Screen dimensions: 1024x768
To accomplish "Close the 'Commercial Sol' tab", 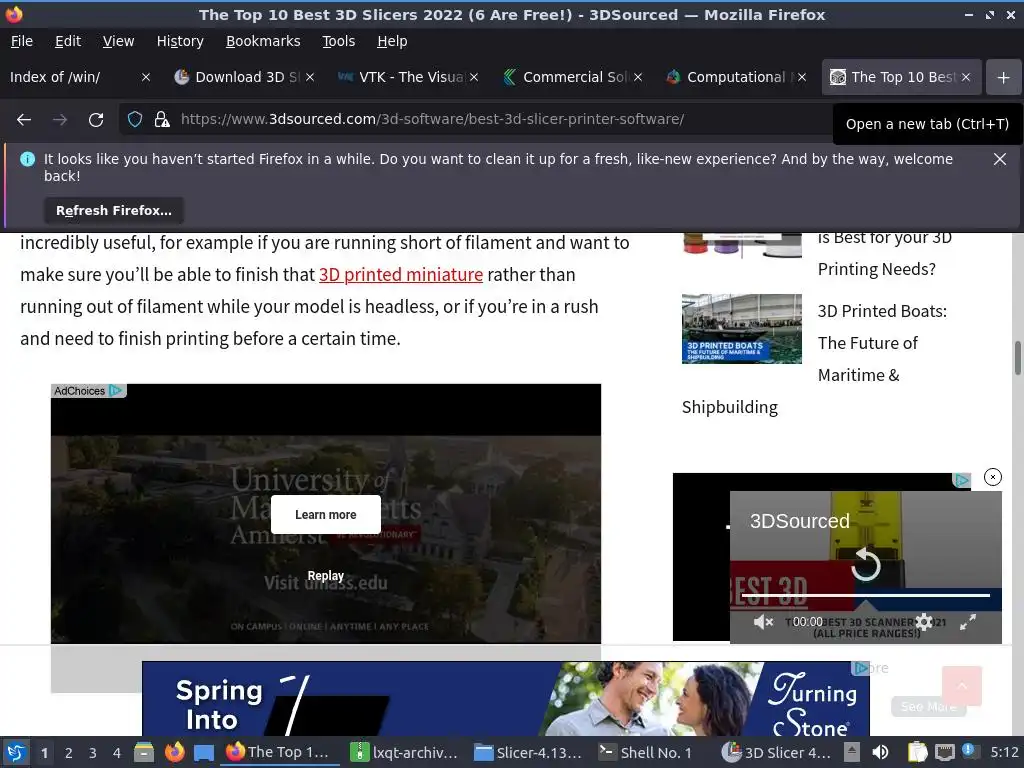I will pos(638,77).
